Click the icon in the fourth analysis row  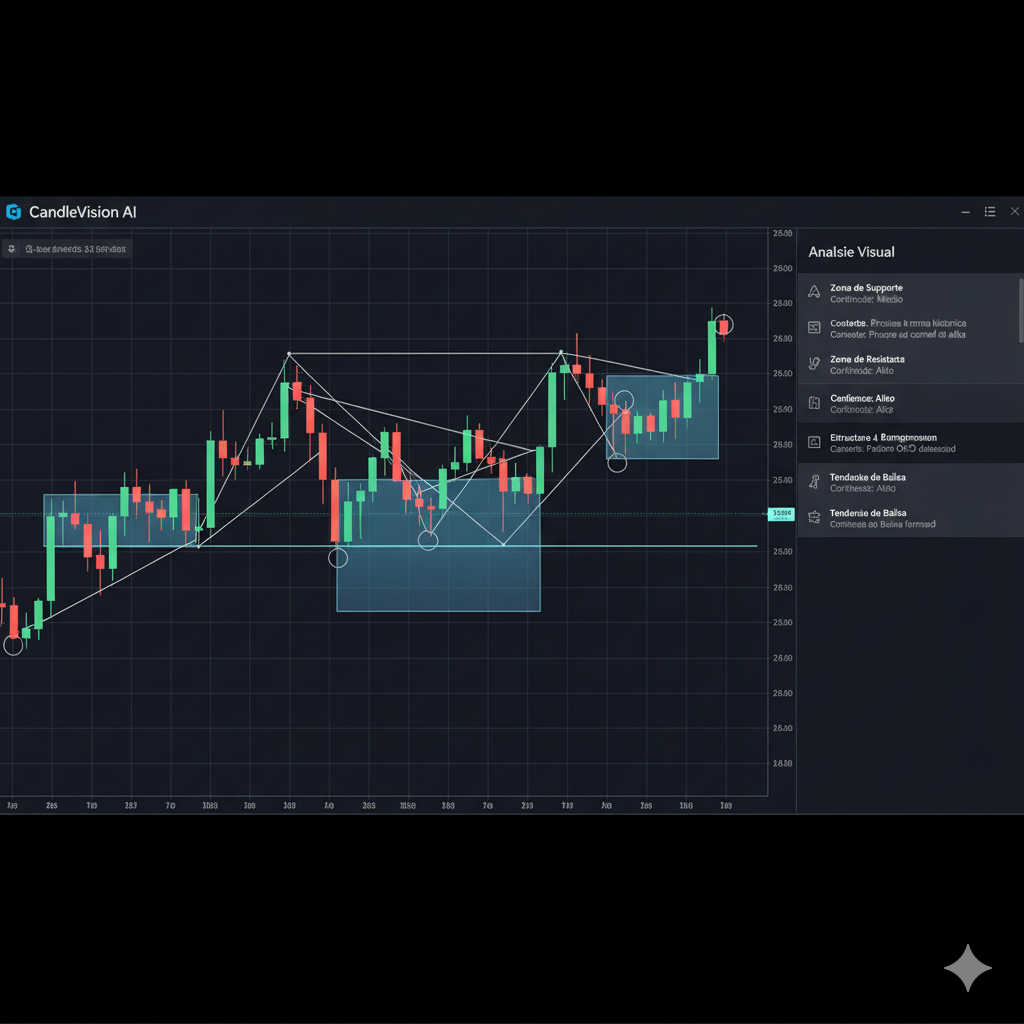[813, 404]
